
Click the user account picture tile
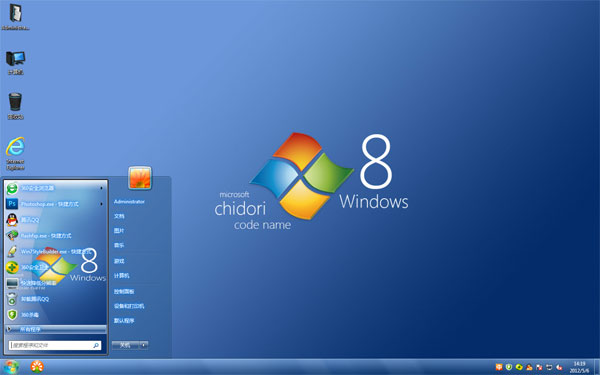(x=140, y=178)
